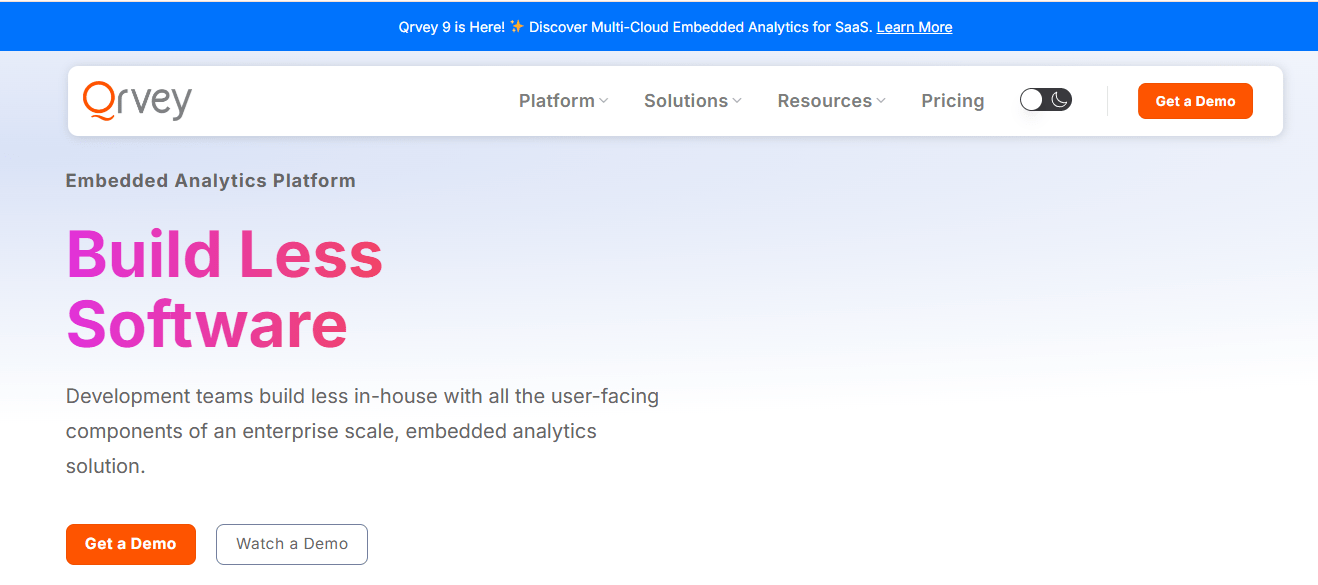Click the sparkle icon in the announcement banner
Image resolution: width=1318 pixels, height=585 pixels.
point(517,27)
